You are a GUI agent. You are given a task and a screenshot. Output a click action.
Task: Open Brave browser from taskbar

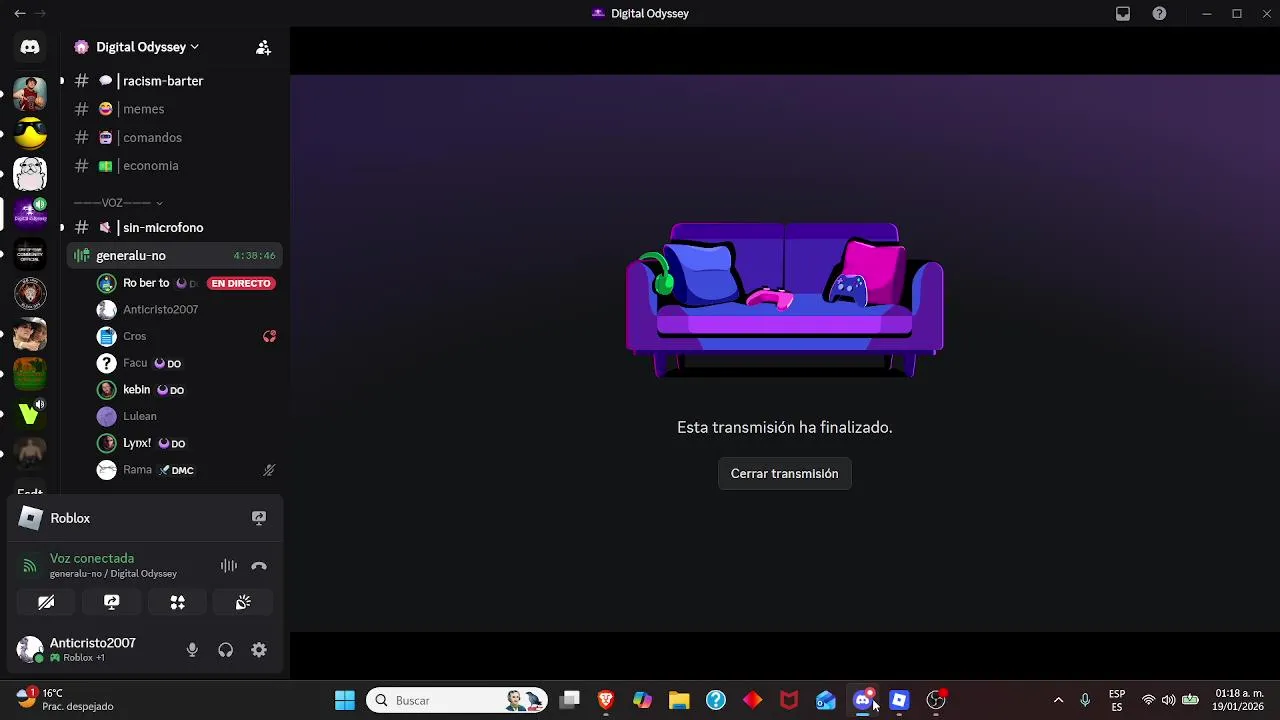point(606,701)
